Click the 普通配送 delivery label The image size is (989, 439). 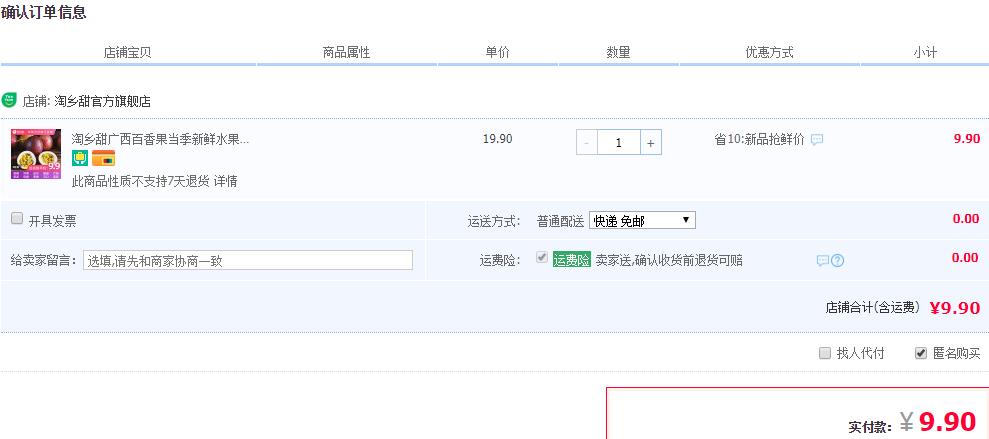point(560,221)
